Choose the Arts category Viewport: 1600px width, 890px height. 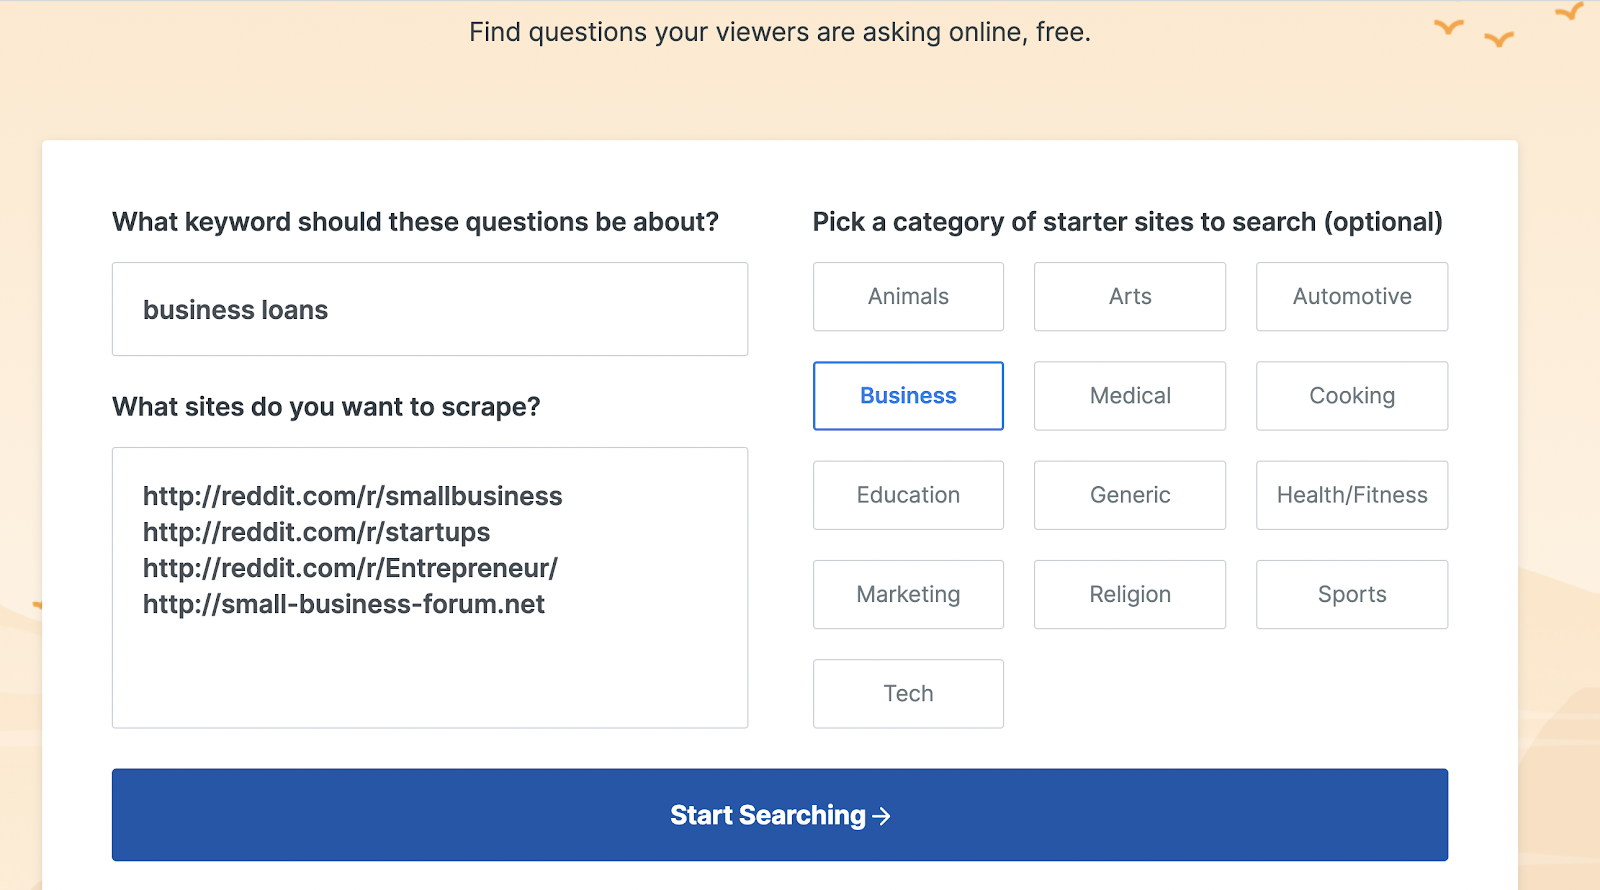1130,297
